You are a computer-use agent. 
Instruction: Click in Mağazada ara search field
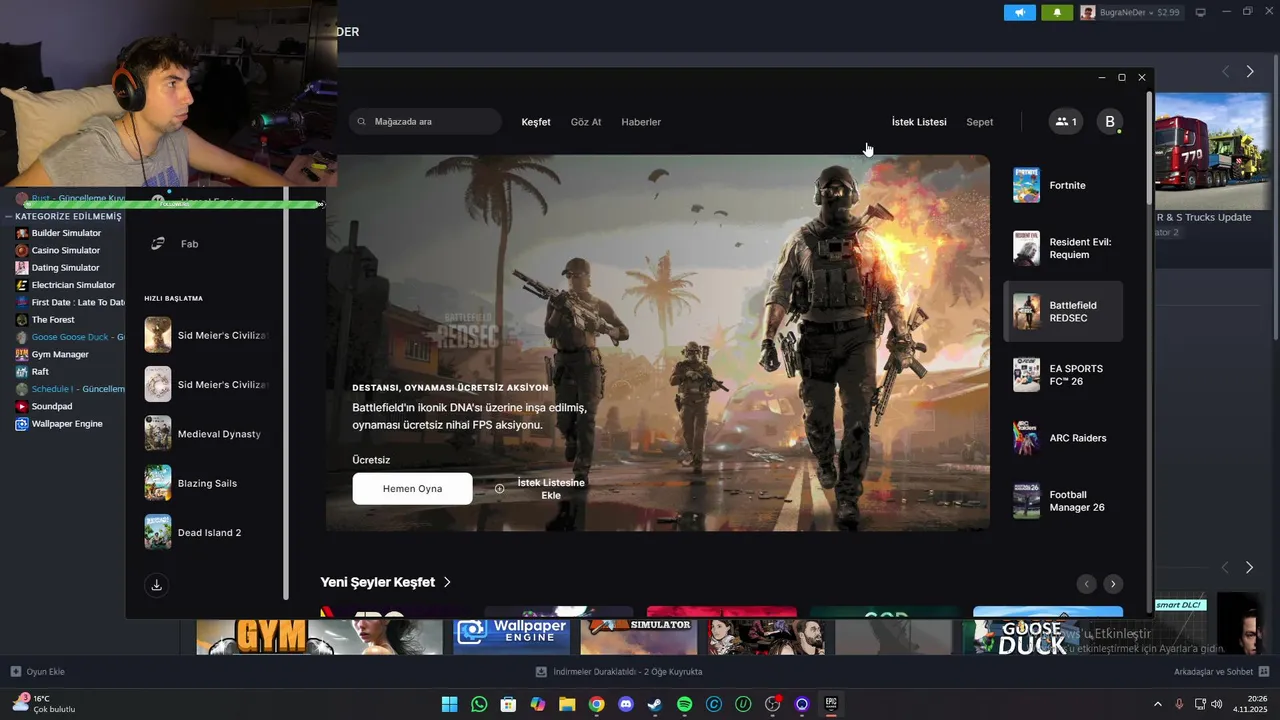coord(425,122)
